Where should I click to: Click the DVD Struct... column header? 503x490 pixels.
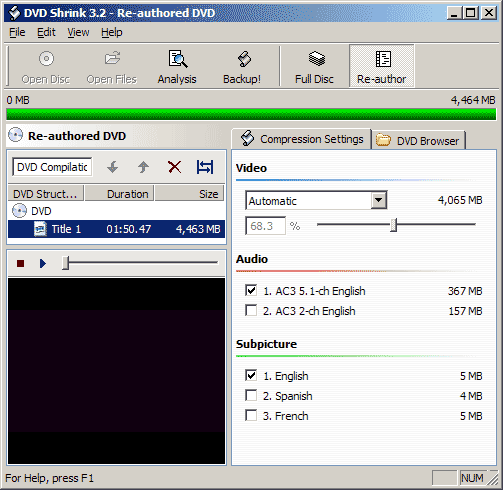tap(46, 194)
